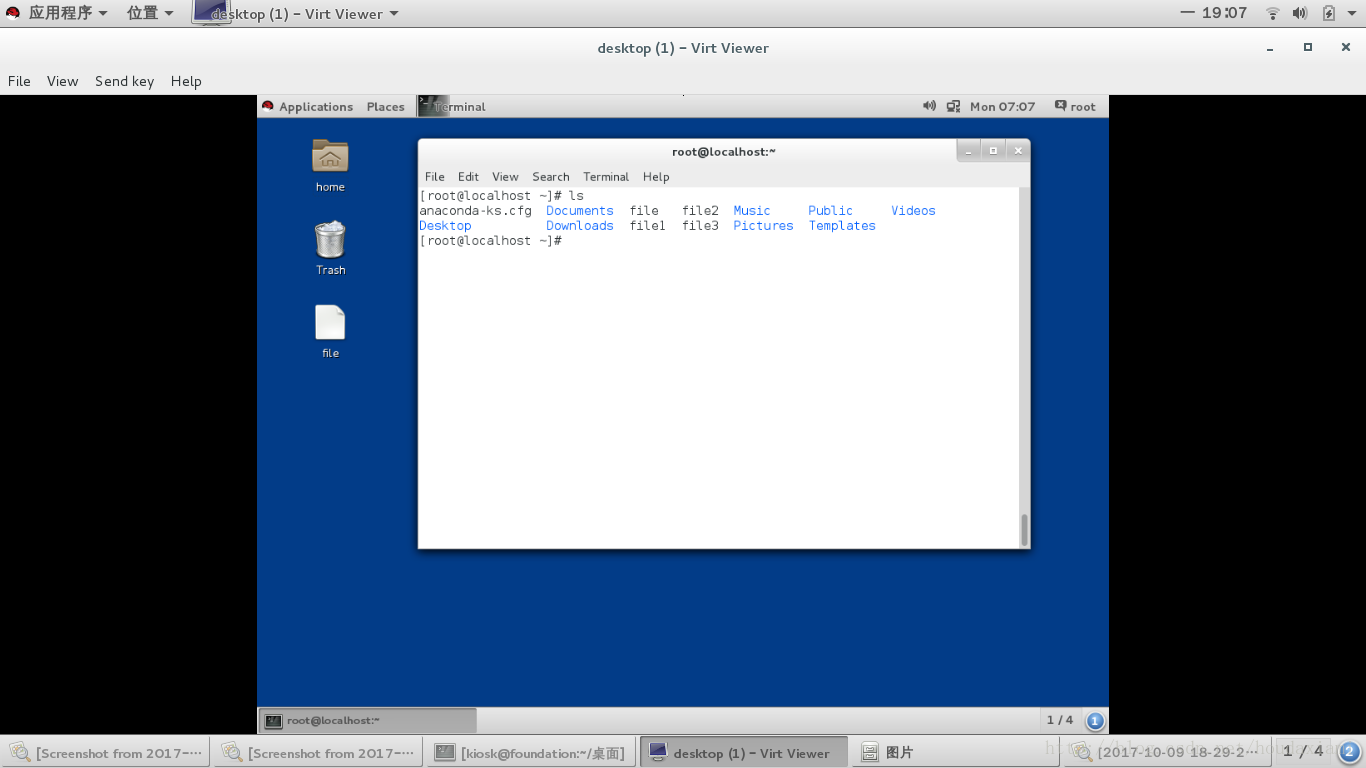Viewport: 1366px width, 768px height.
Task: Open the 应用程序 dropdown menu
Action: tap(67, 13)
